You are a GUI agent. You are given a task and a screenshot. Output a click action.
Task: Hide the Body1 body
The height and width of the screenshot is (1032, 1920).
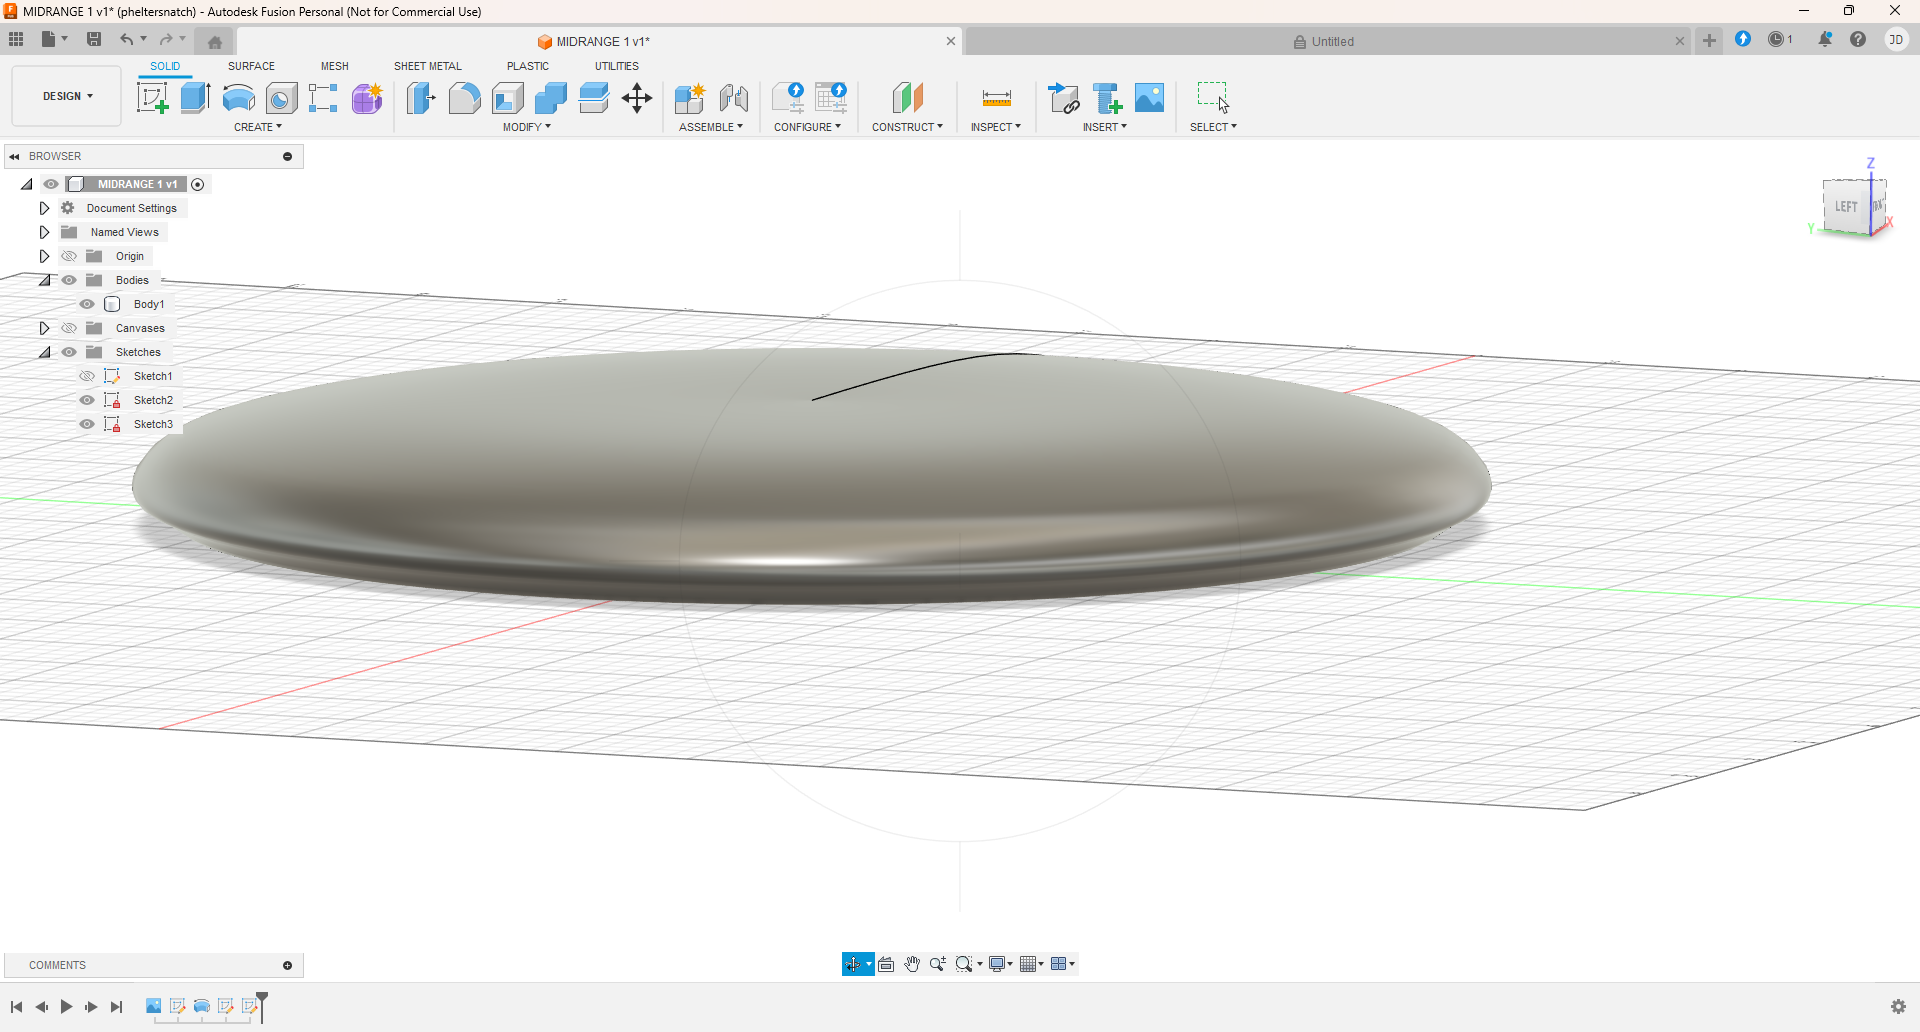87,304
